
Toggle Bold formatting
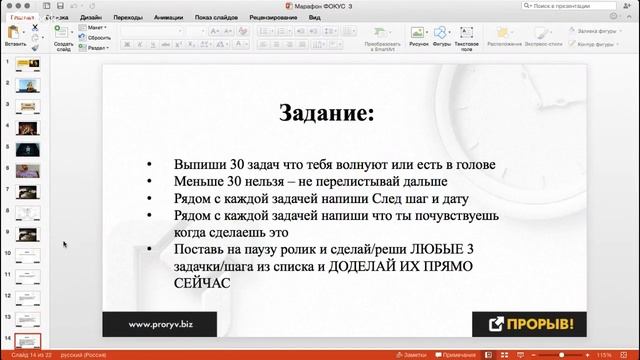(x=127, y=44)
